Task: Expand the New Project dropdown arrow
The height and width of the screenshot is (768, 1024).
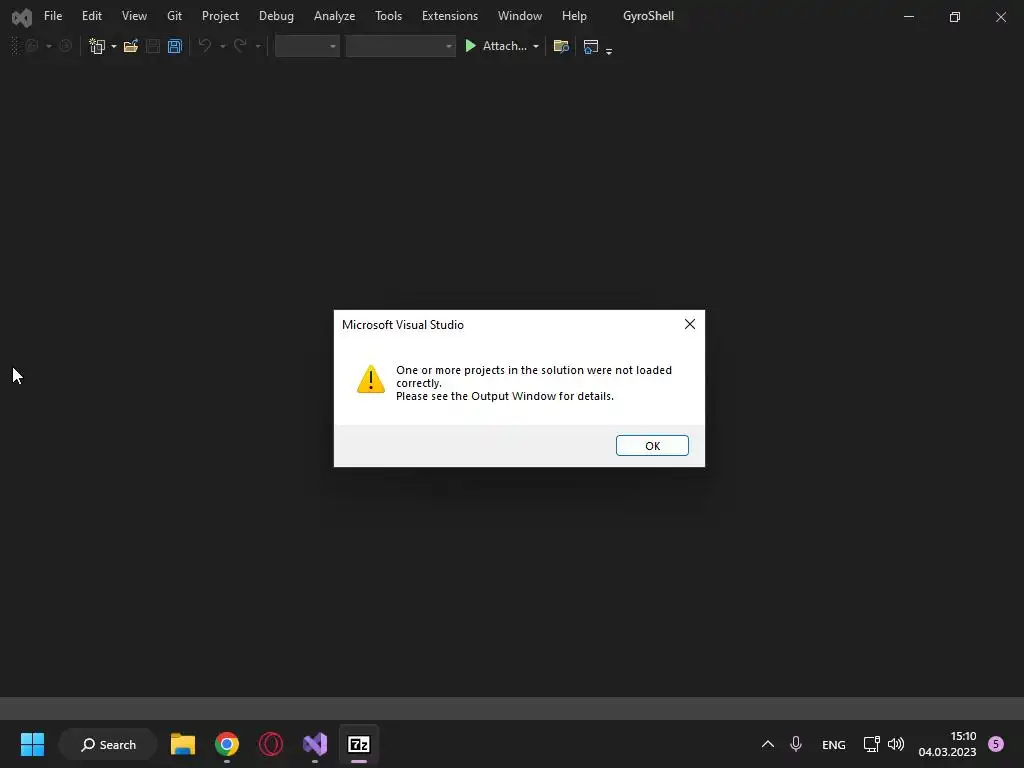Action: click(114, 46)
